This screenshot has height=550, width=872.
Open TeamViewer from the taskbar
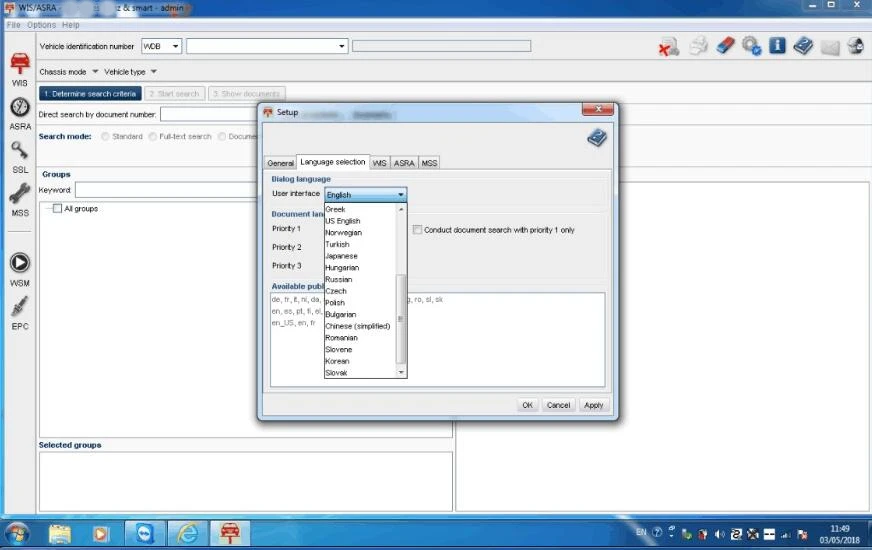(x=145, y=534)
